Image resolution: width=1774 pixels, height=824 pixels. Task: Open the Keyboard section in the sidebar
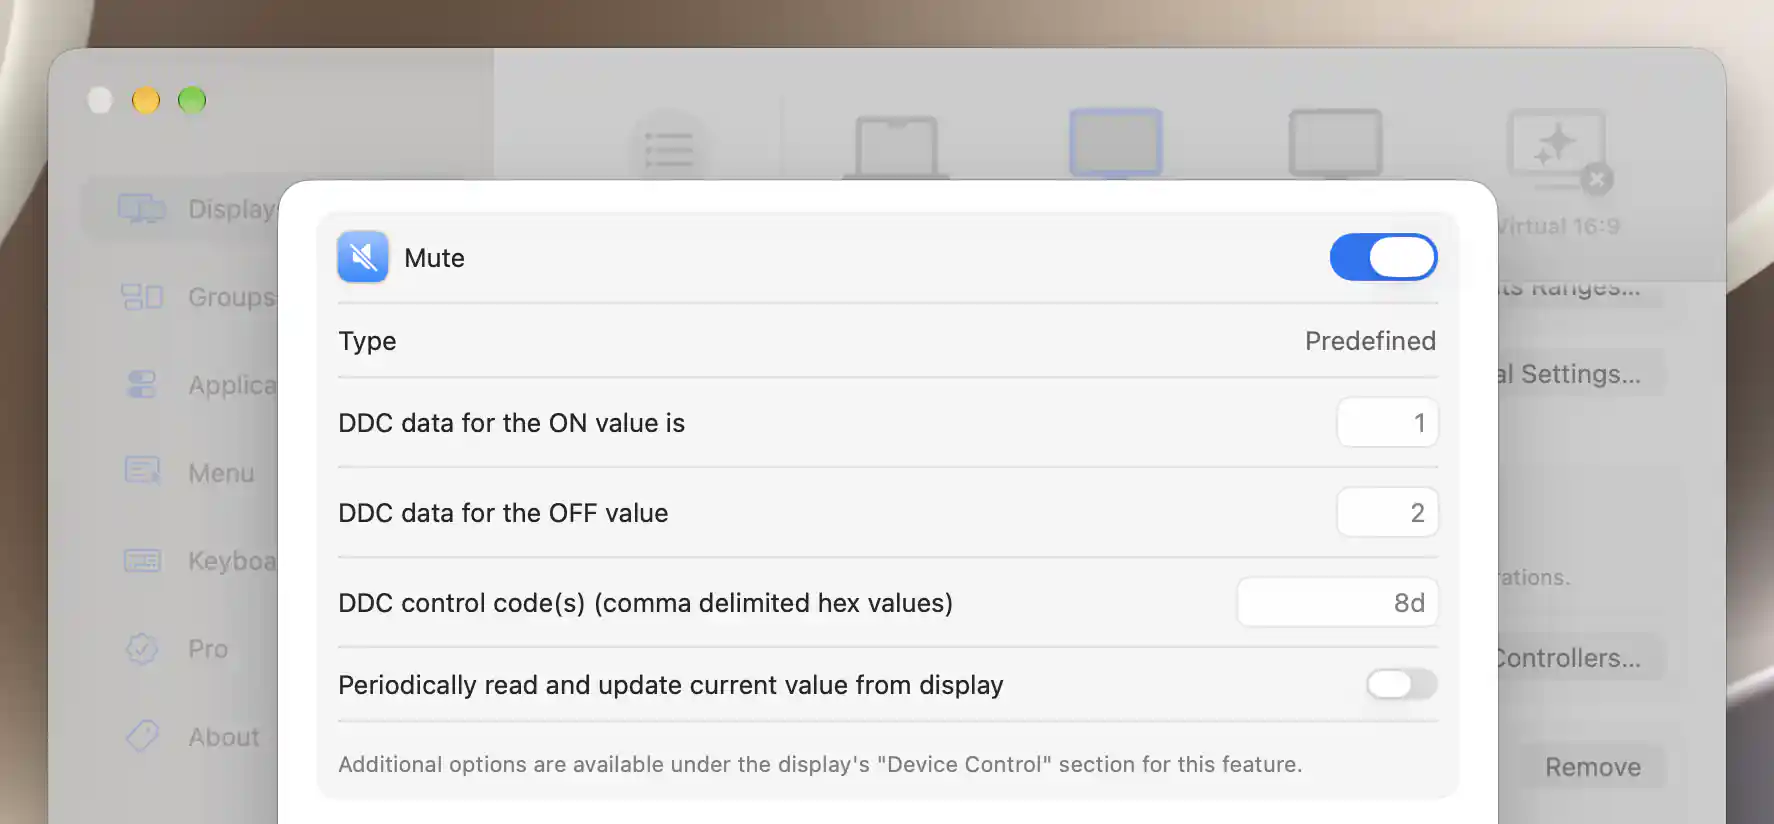(198, 561)
